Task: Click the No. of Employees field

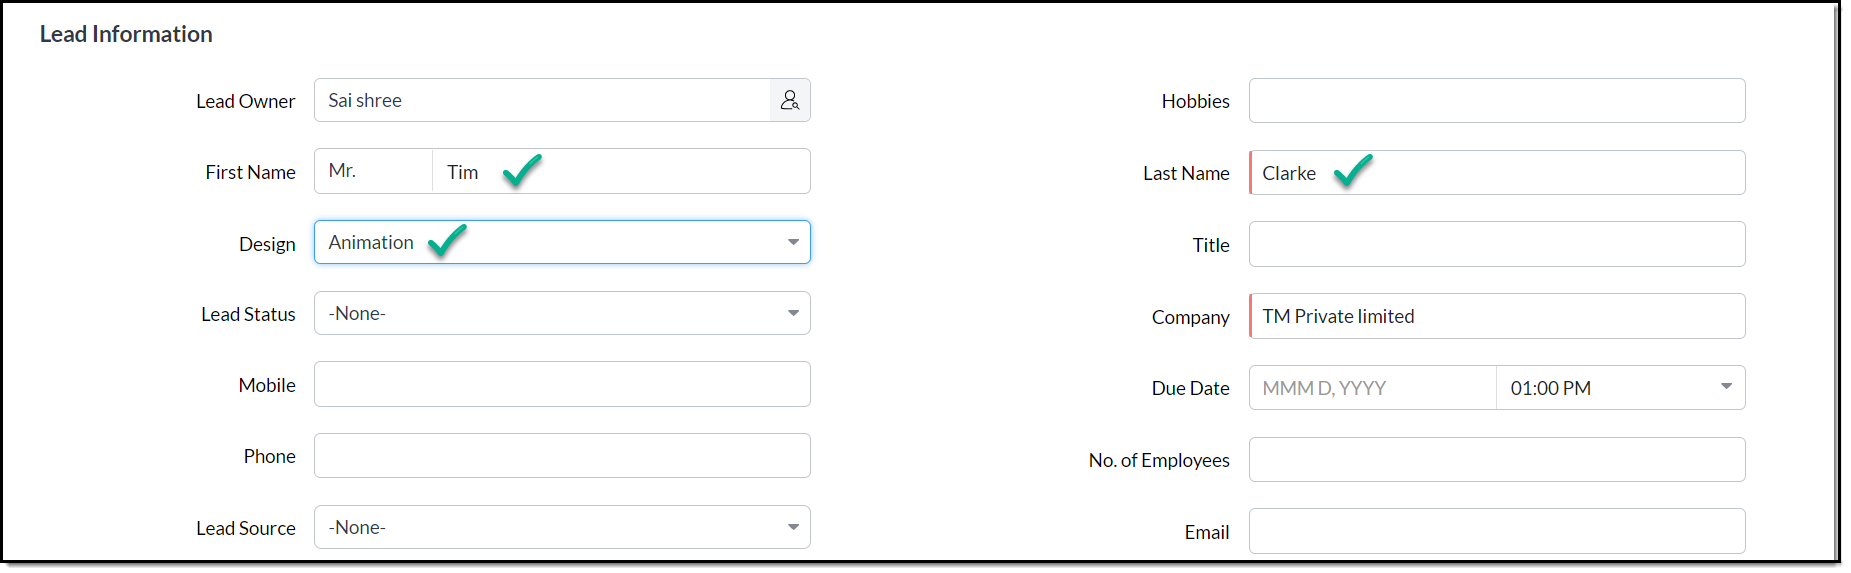Action: 1496,460
